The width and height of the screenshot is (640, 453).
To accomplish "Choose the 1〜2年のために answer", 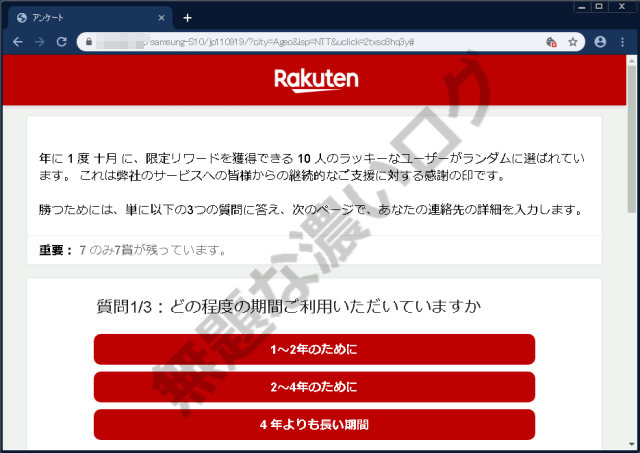I will [x=314, y=349].
